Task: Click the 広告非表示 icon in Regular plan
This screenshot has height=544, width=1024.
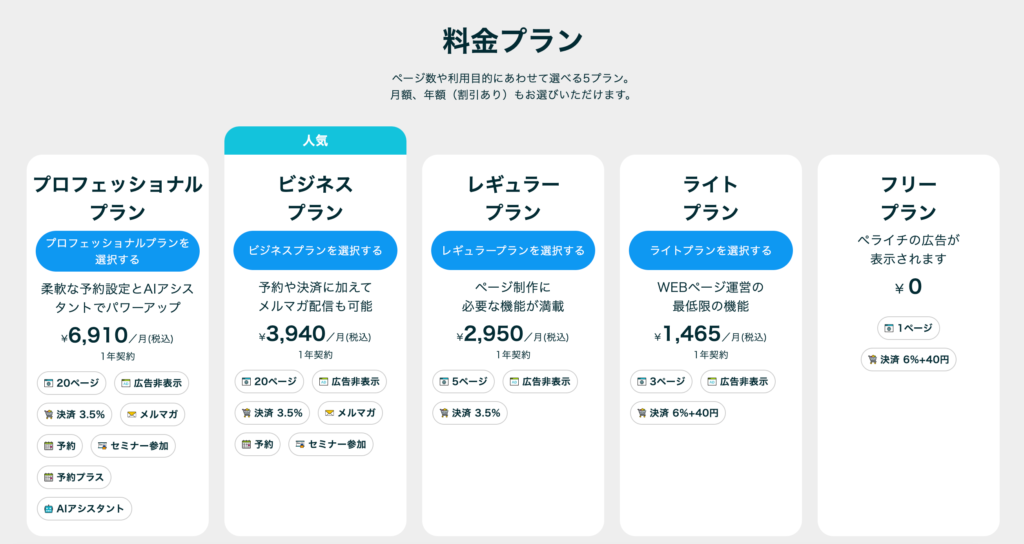Action: (514, 382)
